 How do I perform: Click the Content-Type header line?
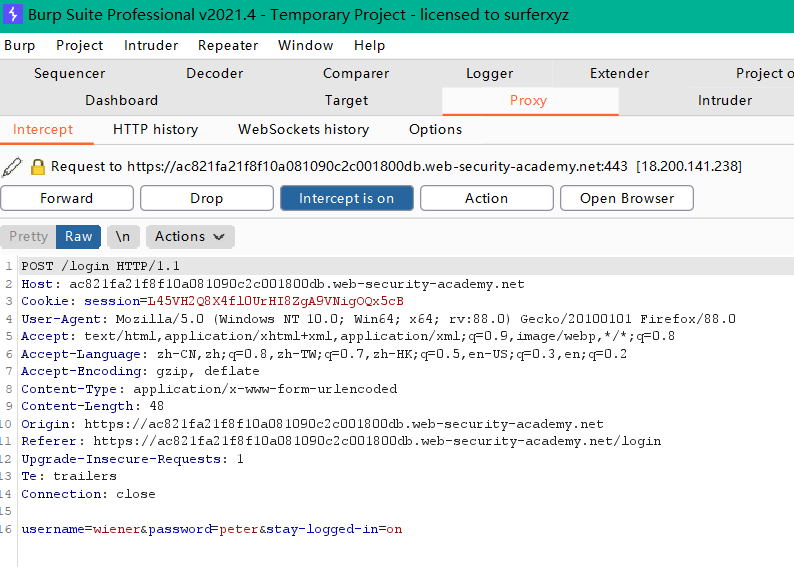click(x=209, y=389)
